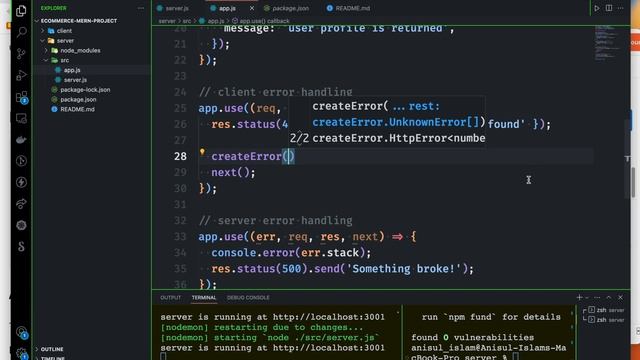The image size is (640, 360).
Task: Open the Remote Explorer monitor icon
Action: [21, 118]
